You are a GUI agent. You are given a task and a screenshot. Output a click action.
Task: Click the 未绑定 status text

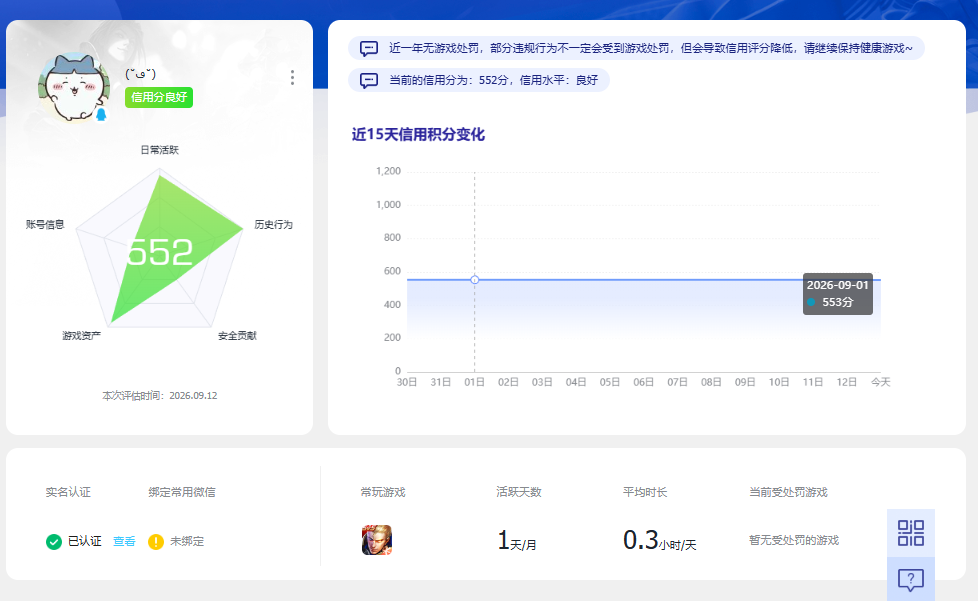point(187,541)
